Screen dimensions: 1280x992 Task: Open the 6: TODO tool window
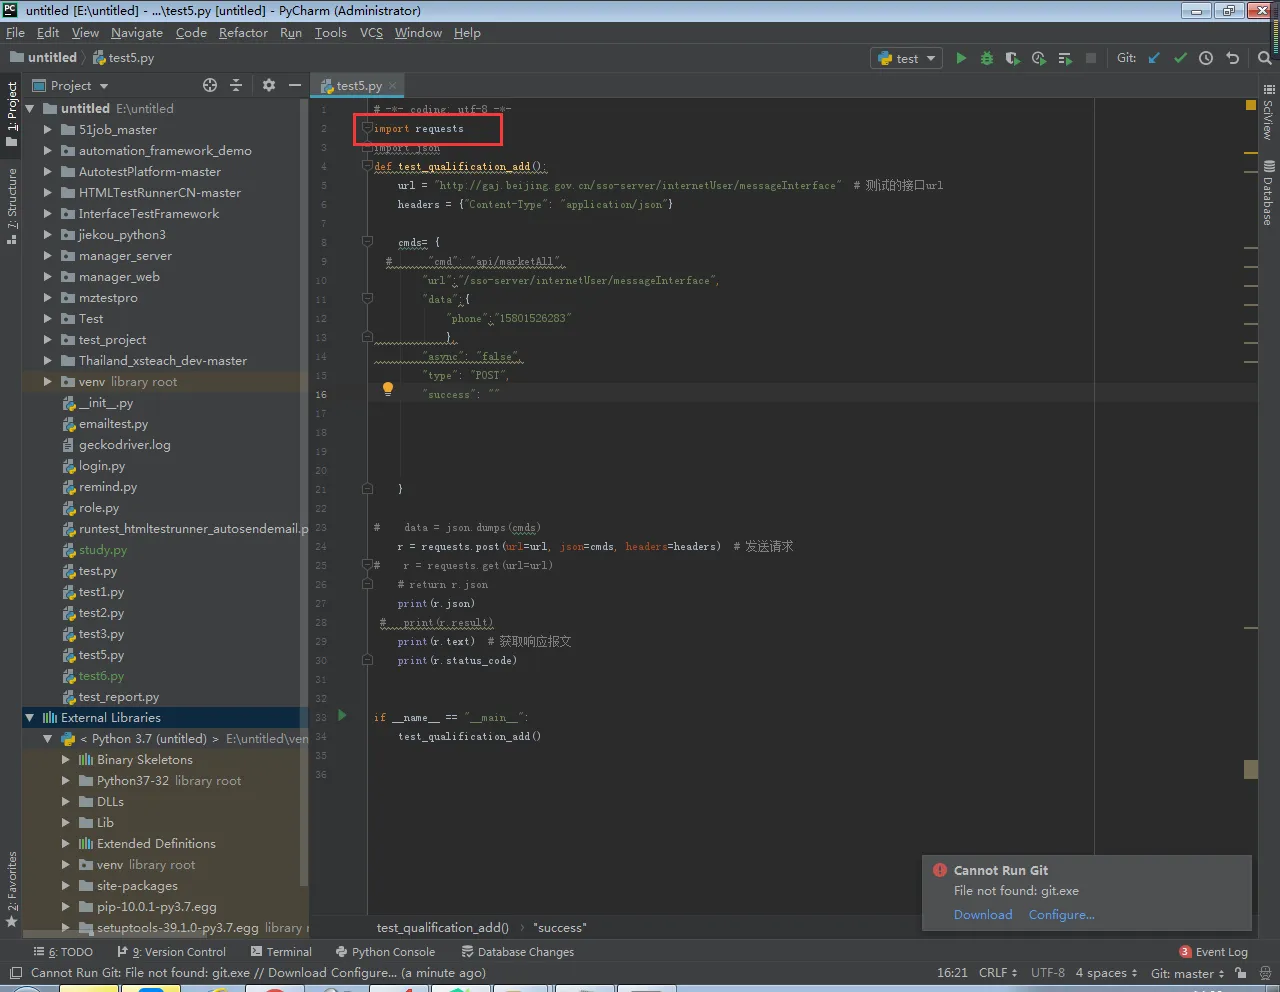tap(63, 952)
